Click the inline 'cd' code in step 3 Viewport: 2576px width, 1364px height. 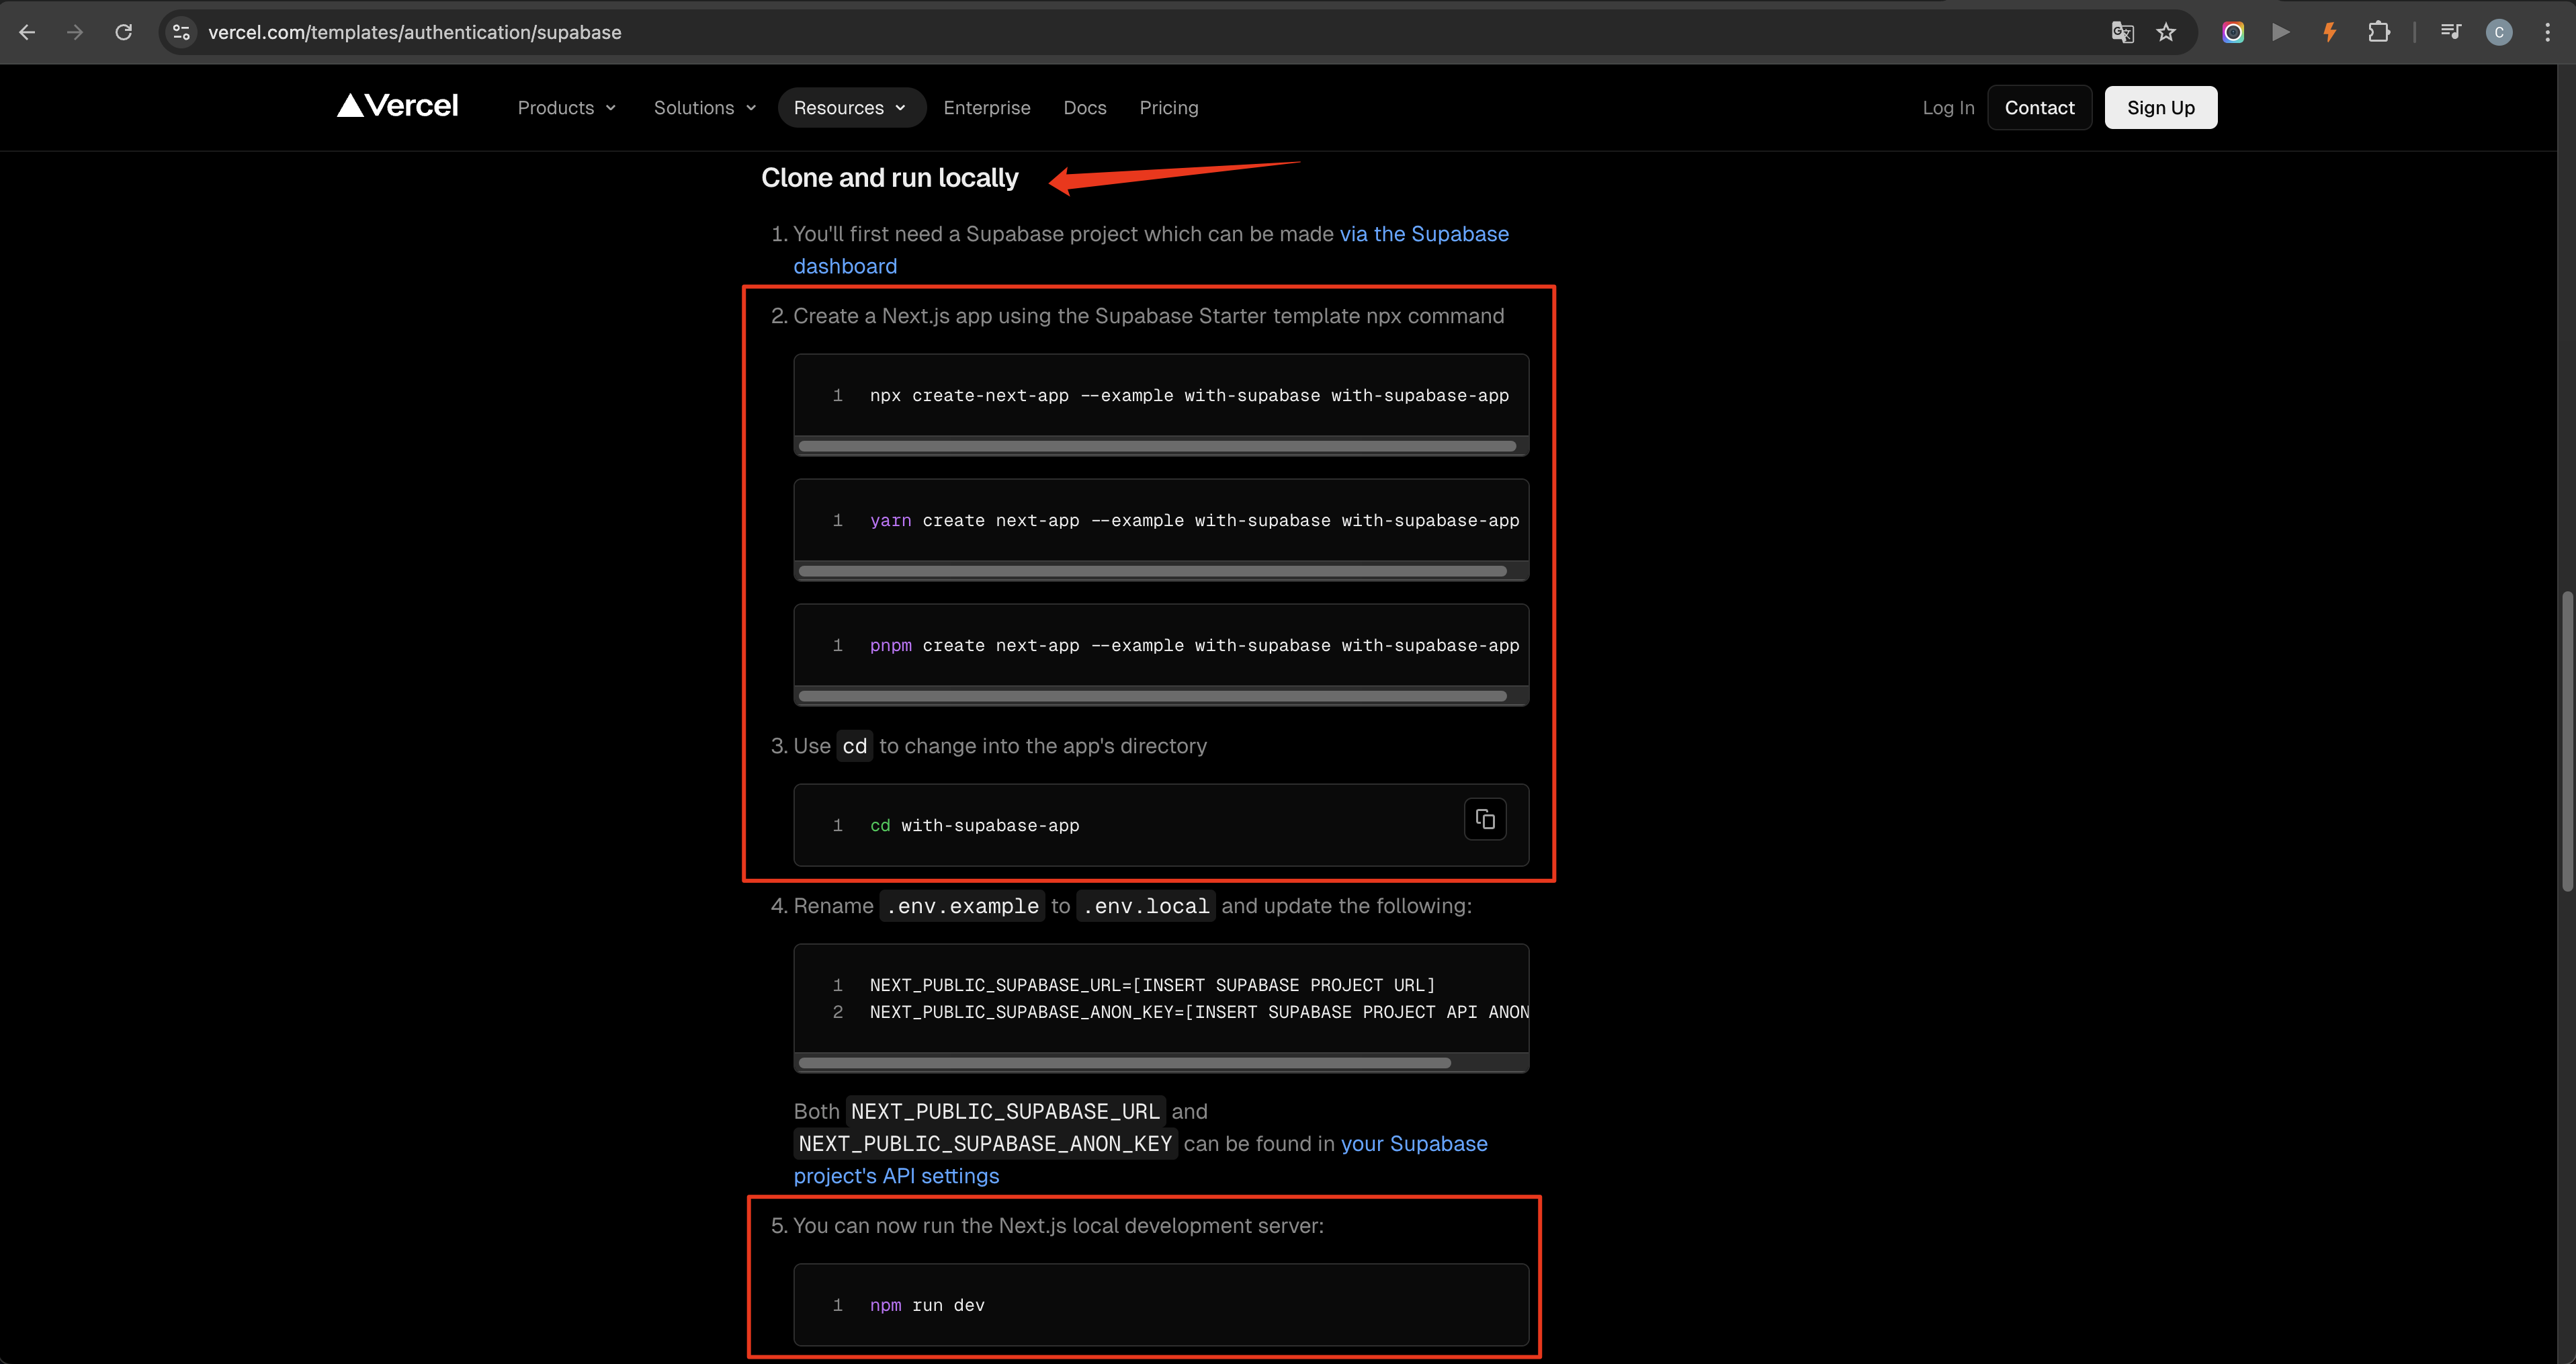click(x=855, y=746)
